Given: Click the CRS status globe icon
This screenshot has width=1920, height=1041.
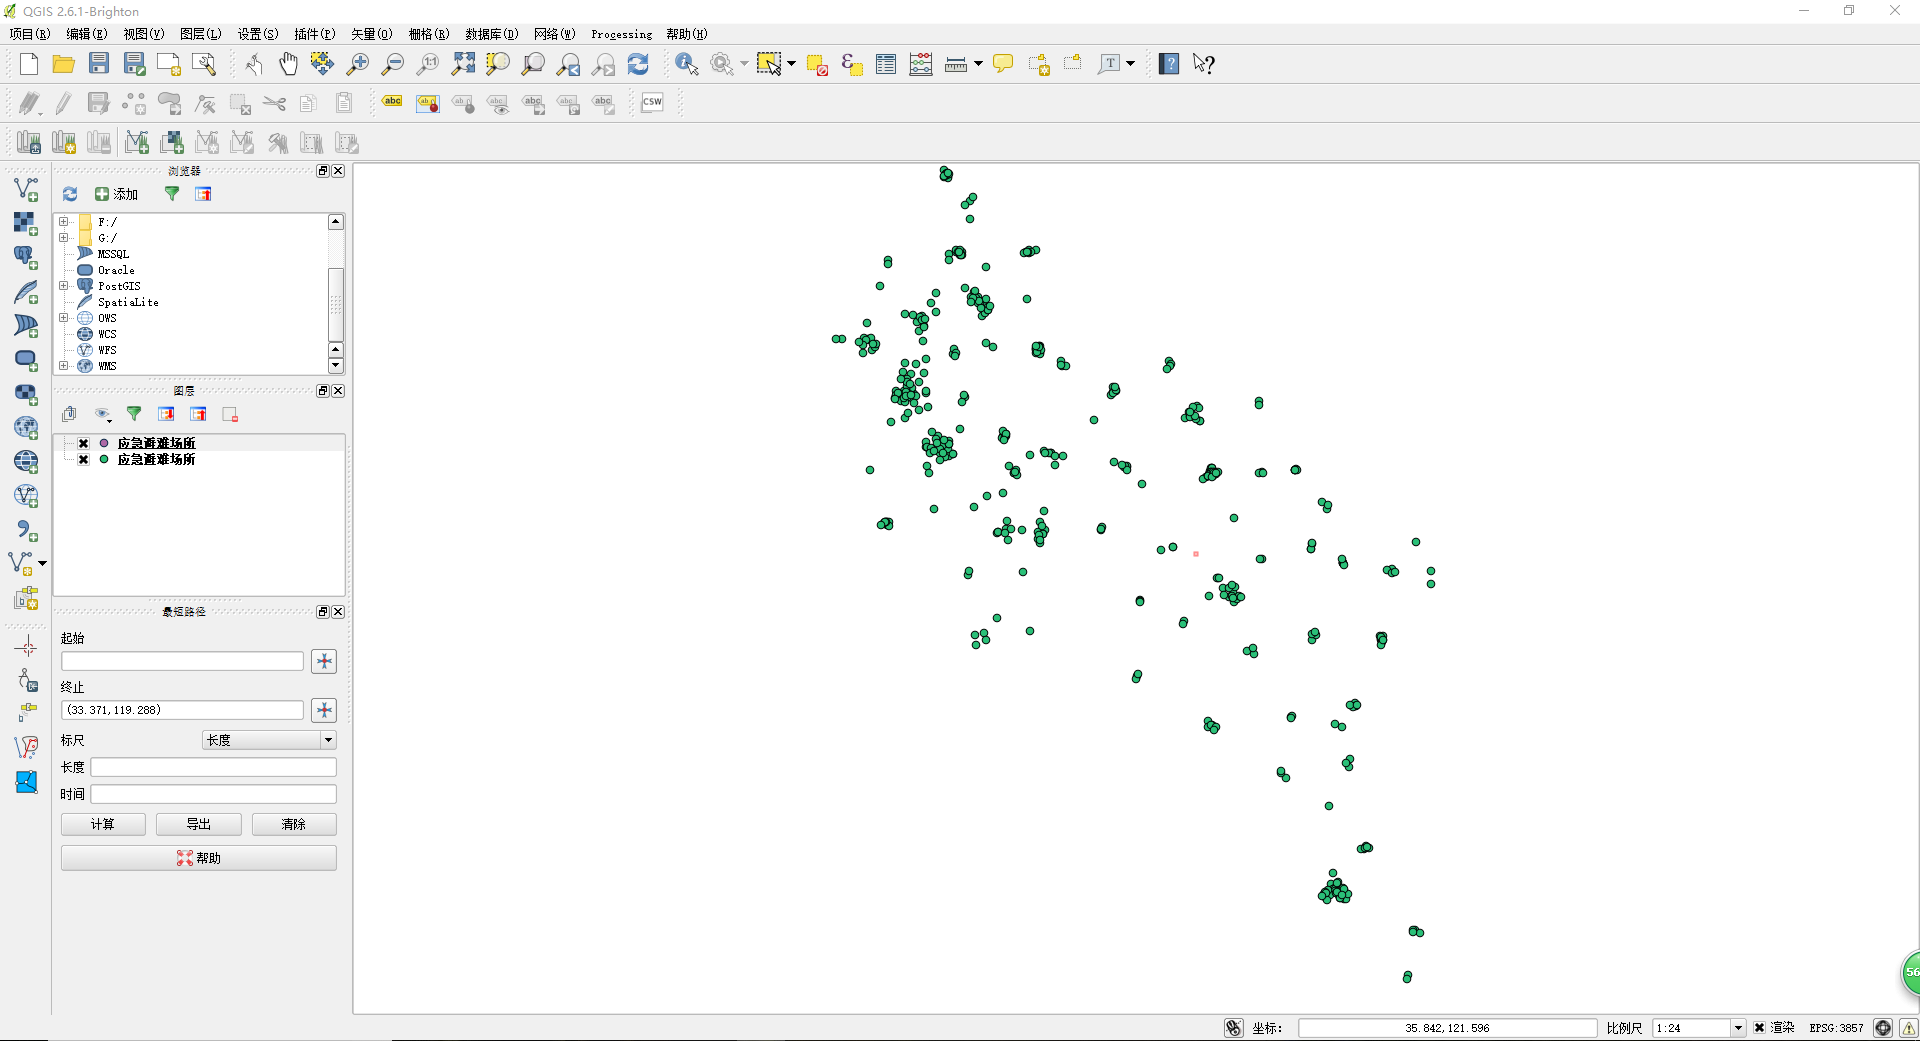Looking at the screenshot, I should click(1883, 1028).
